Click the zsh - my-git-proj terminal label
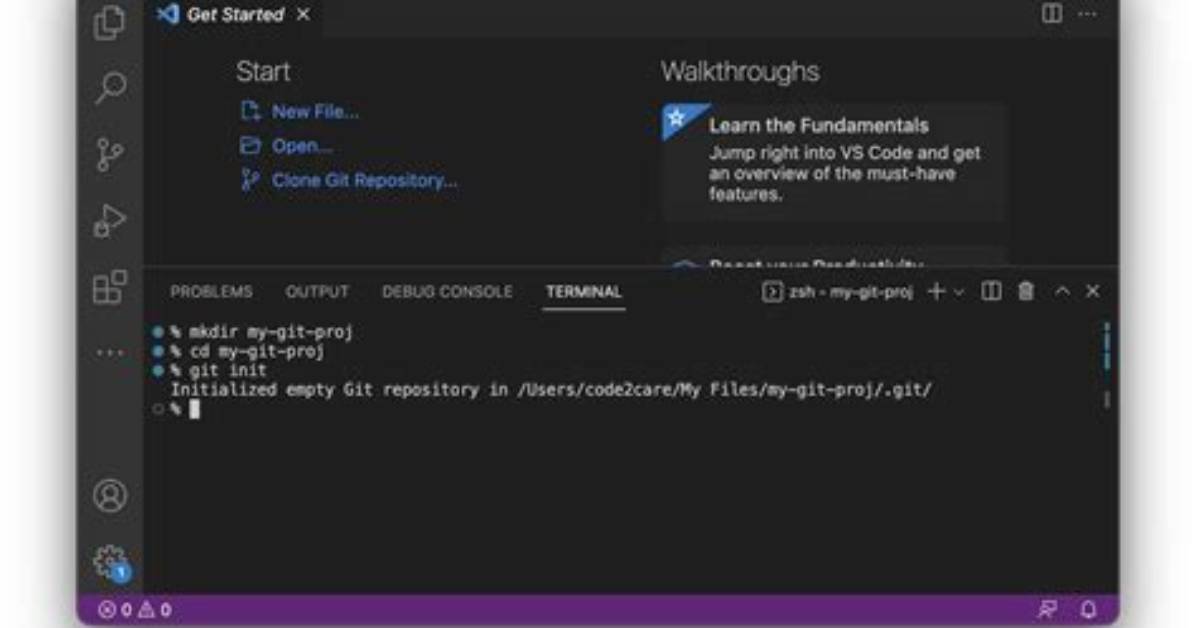Viewport: 1196px width, 628px height. point(838,291)
